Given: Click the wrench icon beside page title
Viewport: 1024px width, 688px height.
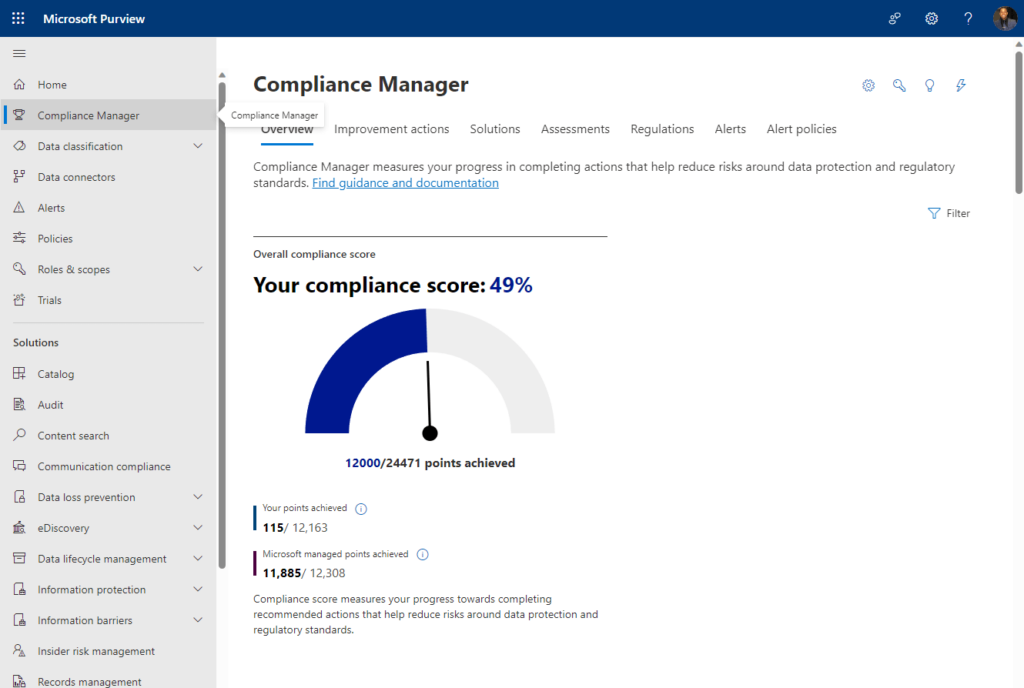Looking at the screenshot, I should point(899,86).
